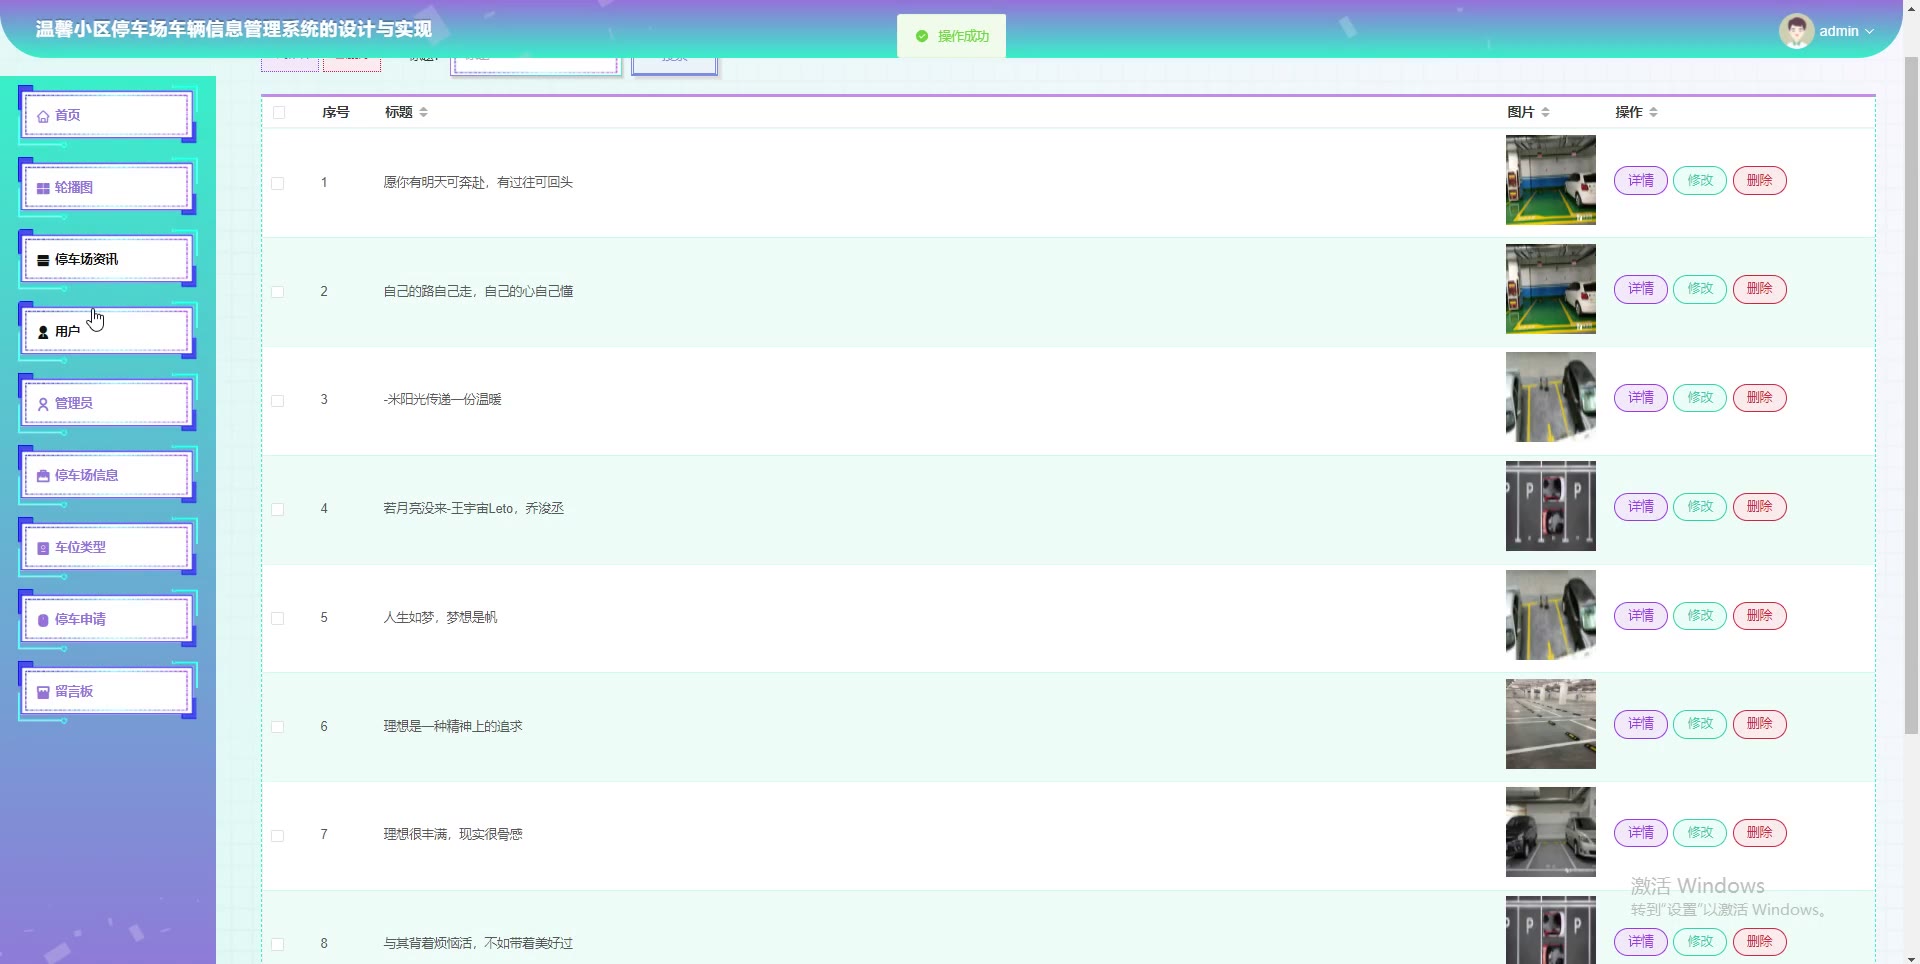This screenshot has height=964, width=1920.
Task: View the garage thumbnail in row 6
Action: pyautogui.click(x=1551, y=724)
